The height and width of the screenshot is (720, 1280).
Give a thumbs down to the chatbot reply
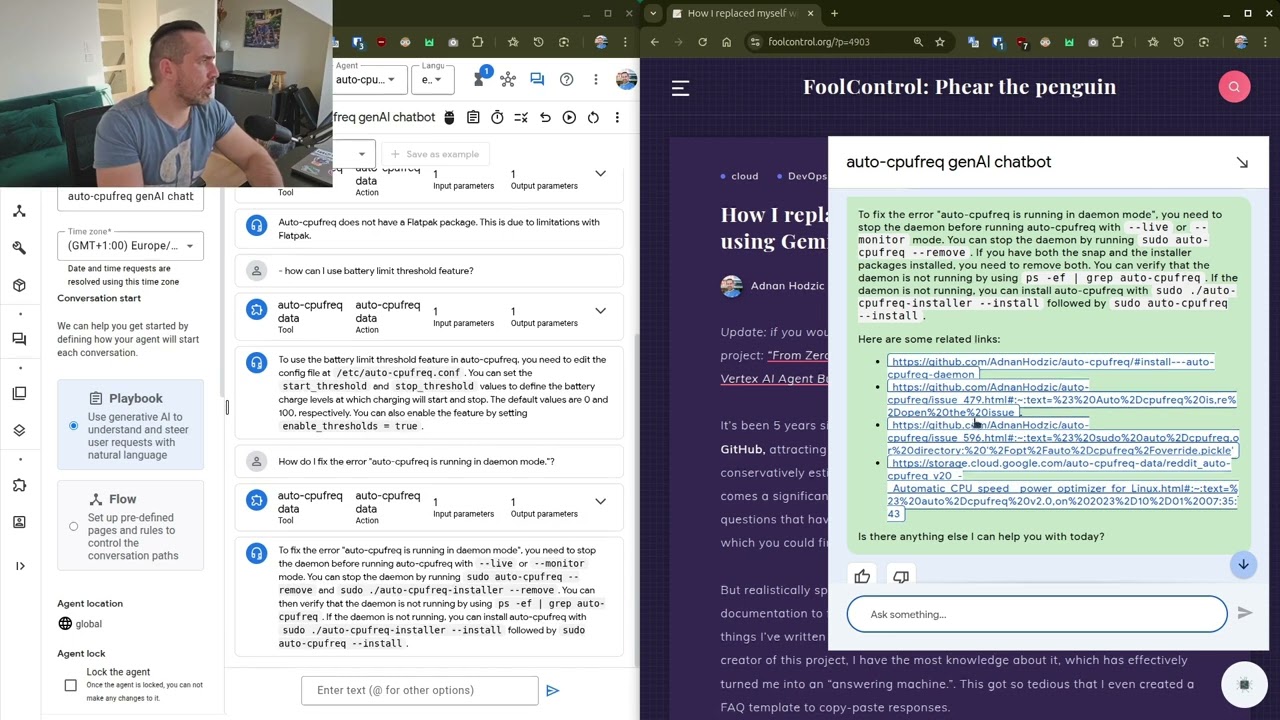(x=901, y=576)
